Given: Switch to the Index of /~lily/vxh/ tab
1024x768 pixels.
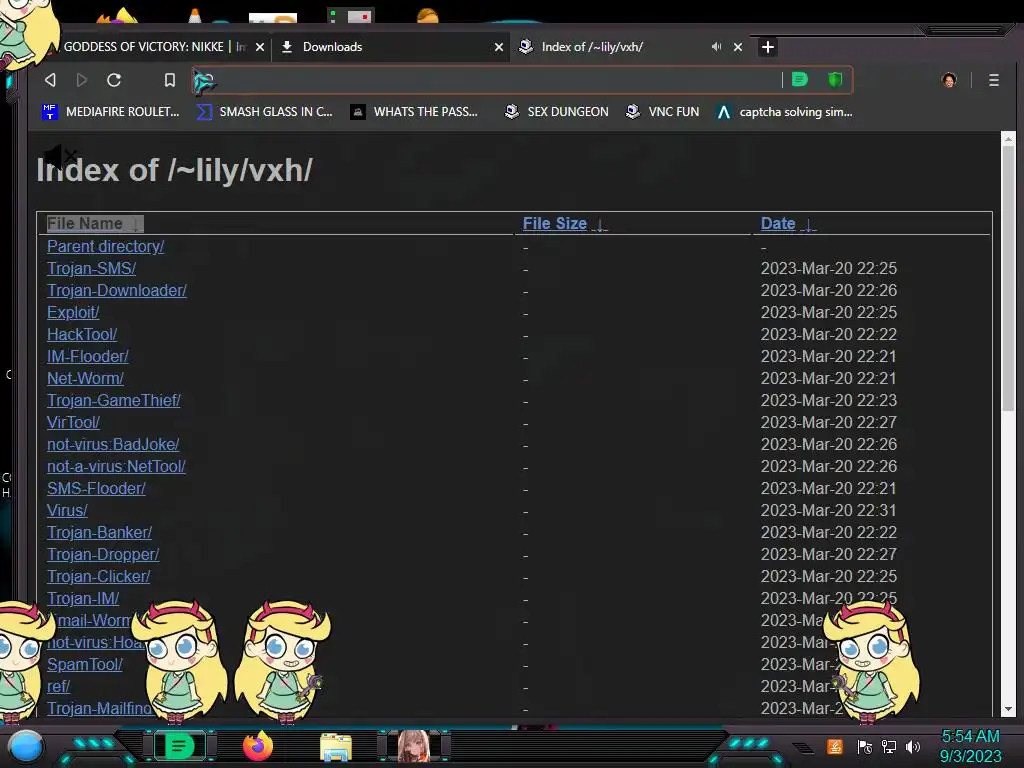Looking at the screenshot, I should point(592,46).
